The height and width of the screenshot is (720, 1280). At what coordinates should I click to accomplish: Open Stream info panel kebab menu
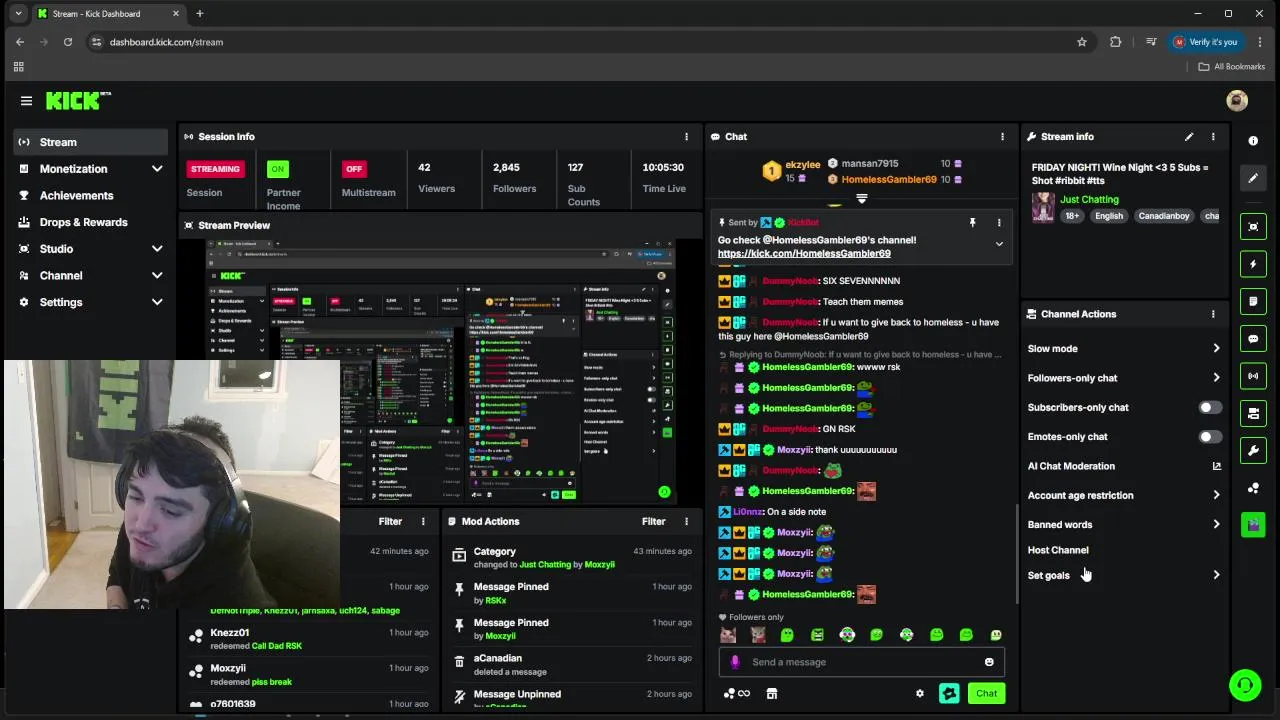tap(1213, 137)
